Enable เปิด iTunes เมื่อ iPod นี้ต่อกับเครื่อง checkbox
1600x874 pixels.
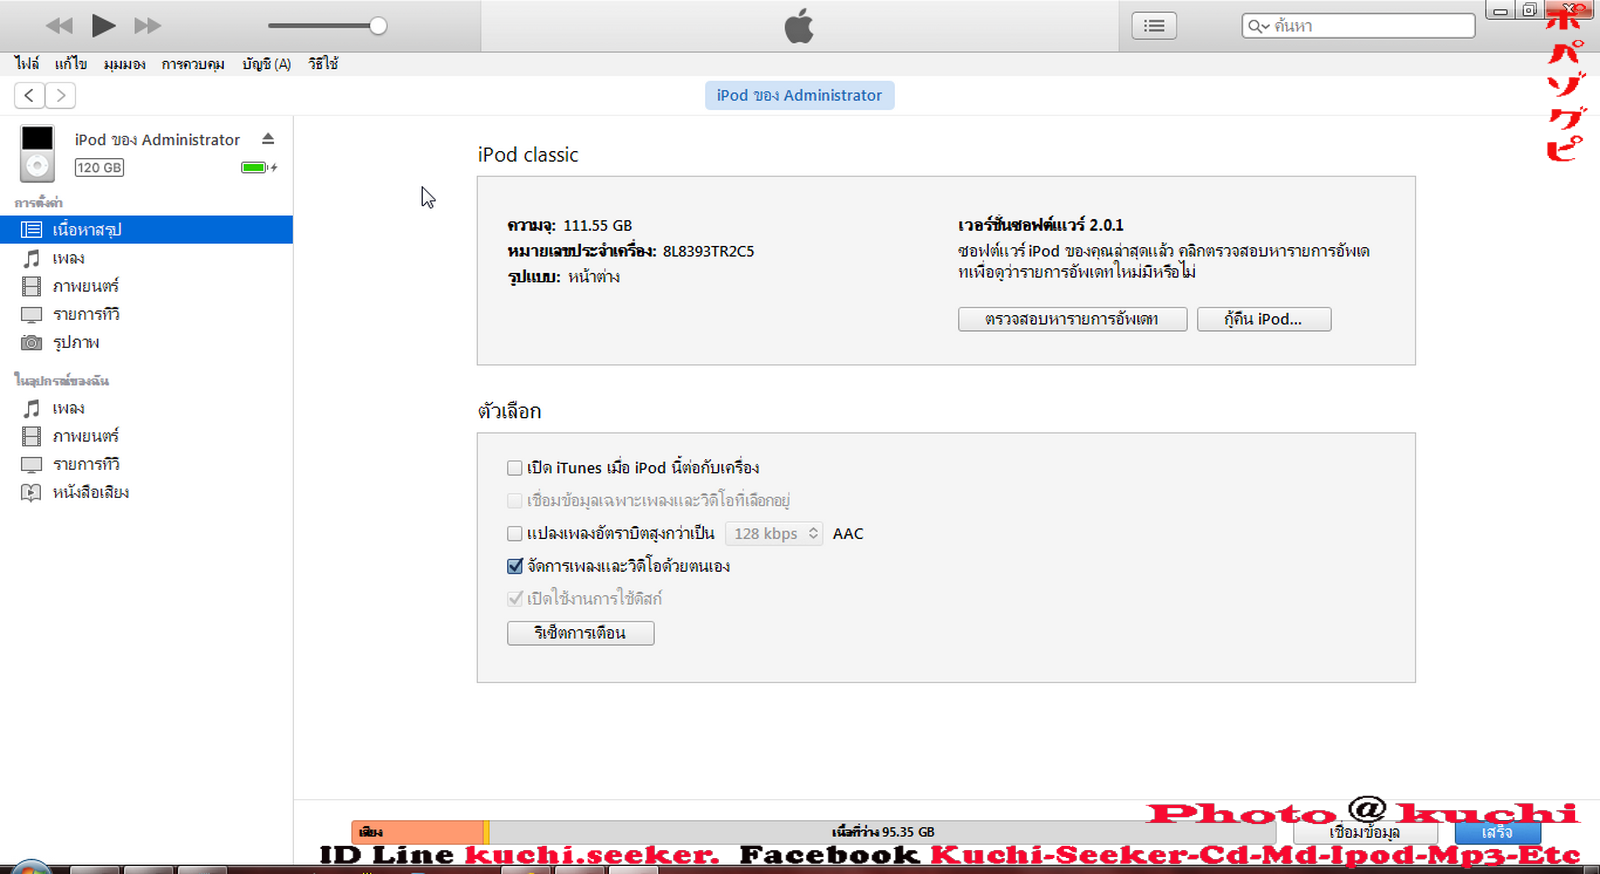tap(515, 468)
